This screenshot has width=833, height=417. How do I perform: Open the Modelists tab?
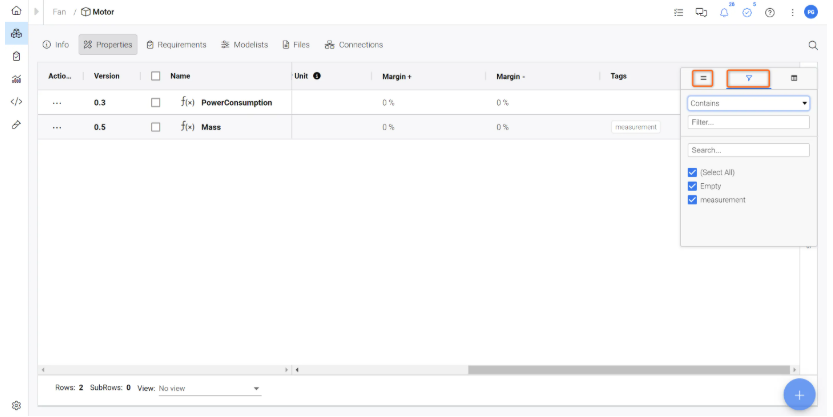pos(245,45)
